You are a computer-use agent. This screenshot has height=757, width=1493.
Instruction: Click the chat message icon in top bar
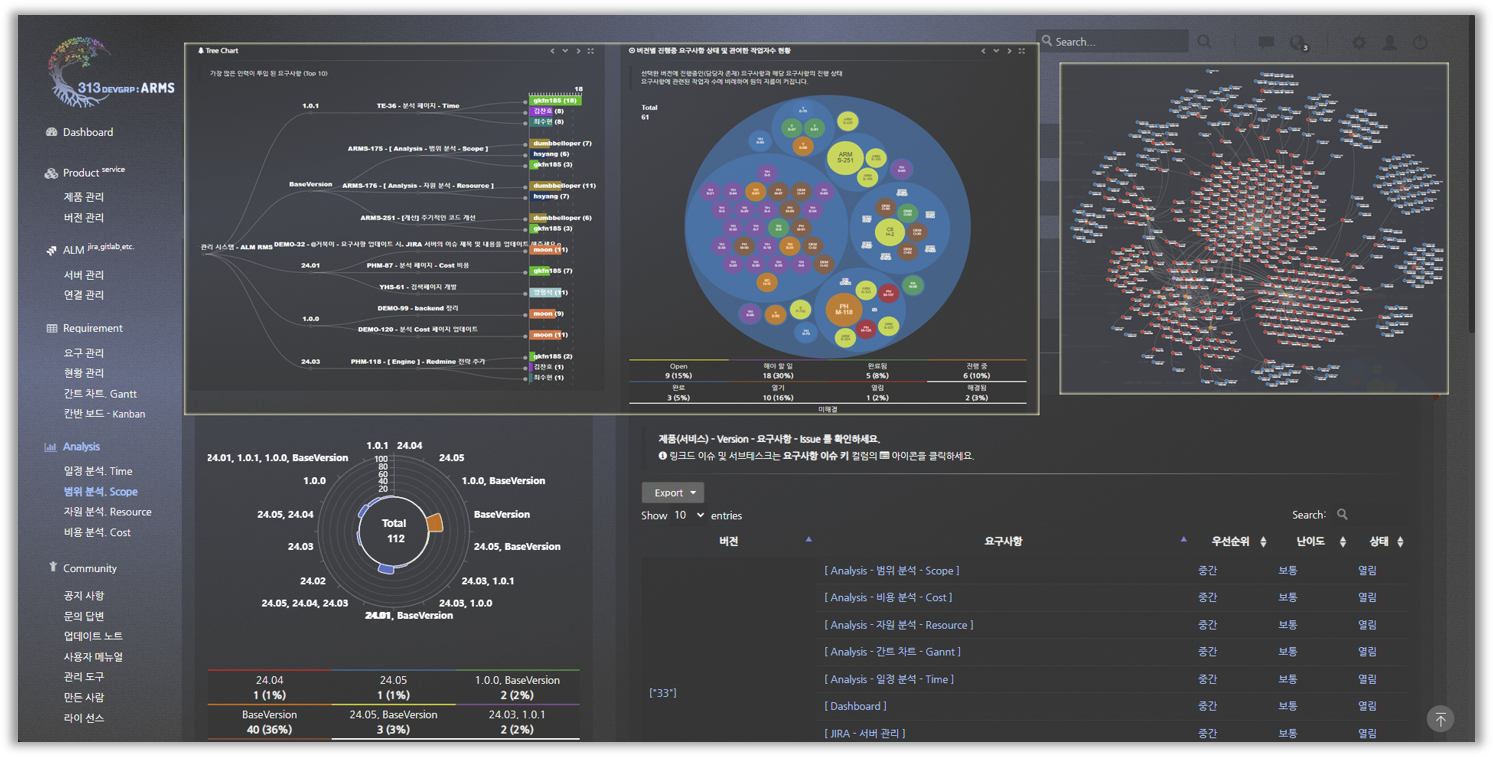tap(1266, 43)
